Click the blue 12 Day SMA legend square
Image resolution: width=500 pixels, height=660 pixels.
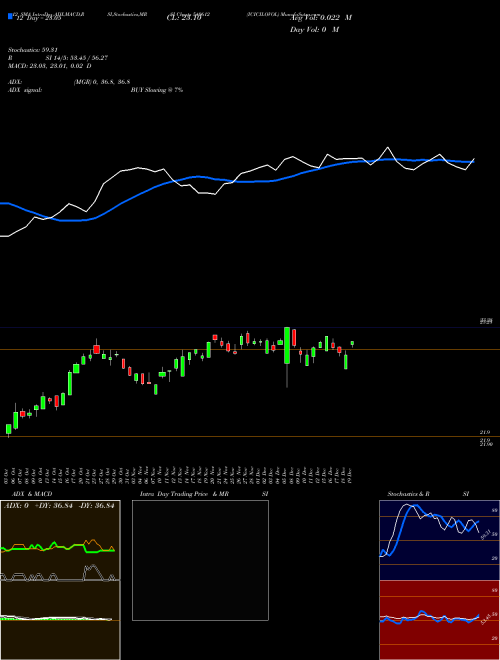click(x=11, y=16)
